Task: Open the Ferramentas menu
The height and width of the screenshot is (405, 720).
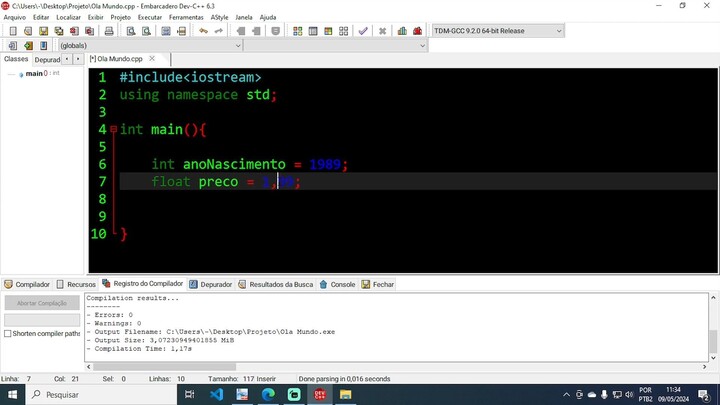Action: pyautogui.click(x=186, y=17)
